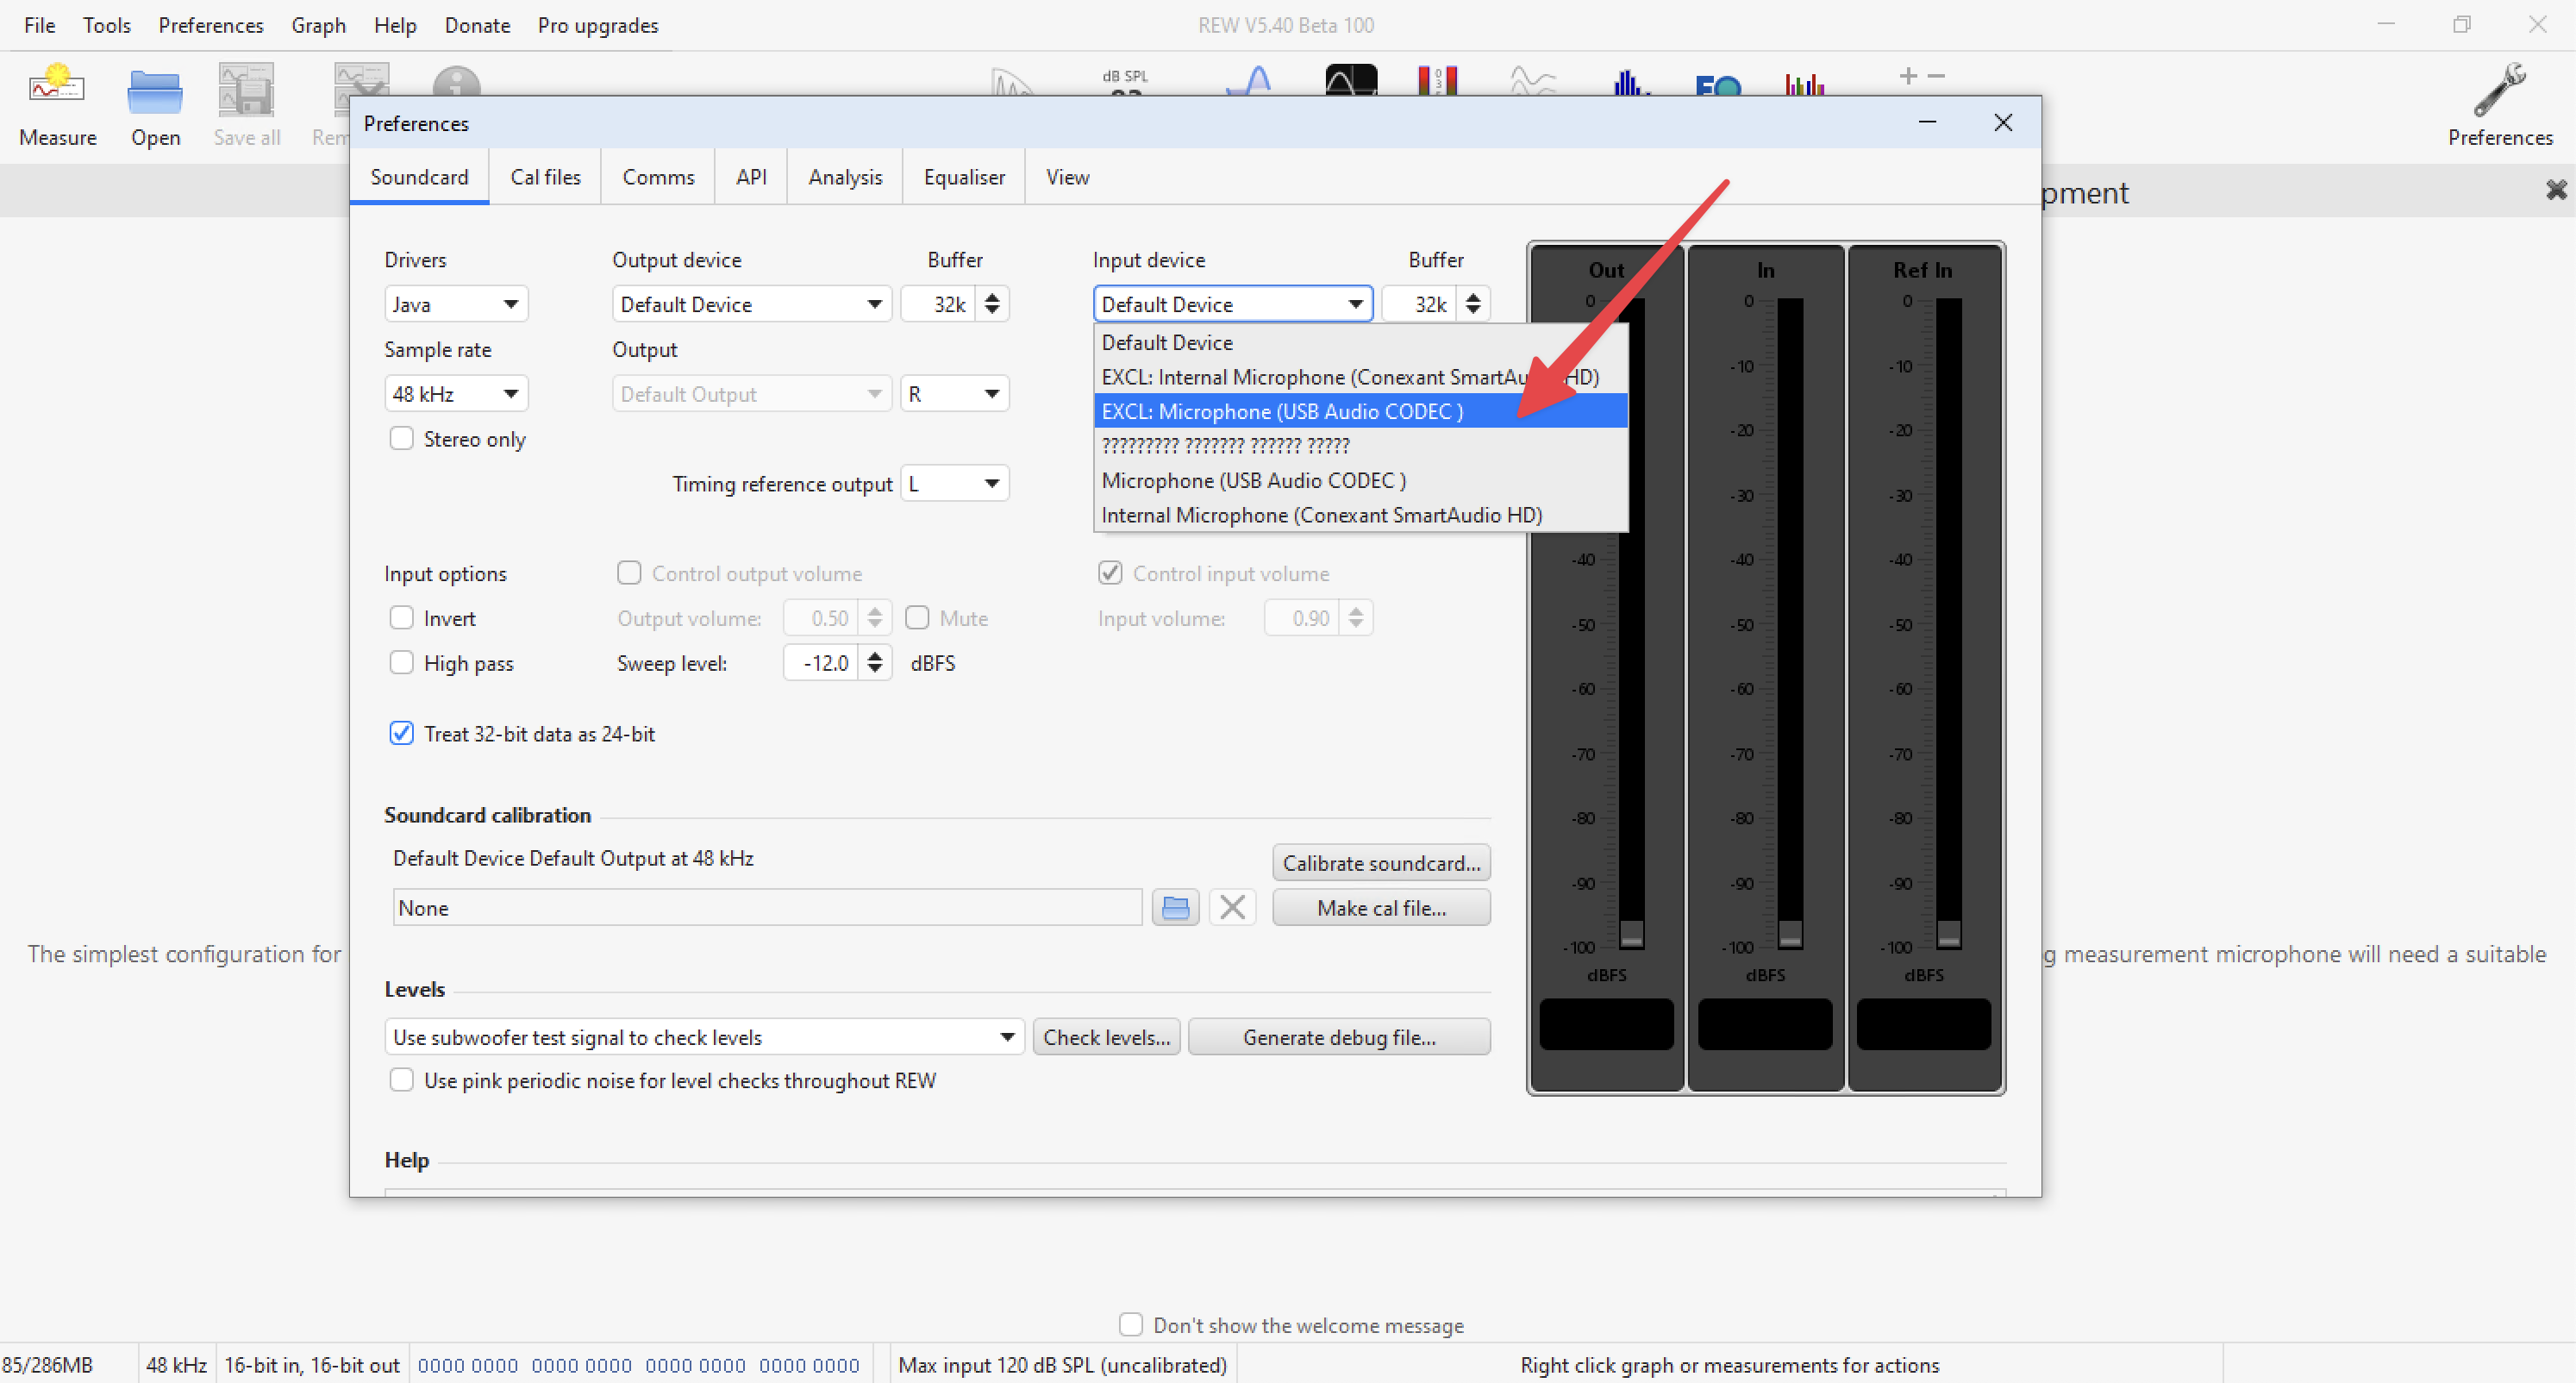Switch to the Cal files tab
The image size is (2576, 1383).
545,177
